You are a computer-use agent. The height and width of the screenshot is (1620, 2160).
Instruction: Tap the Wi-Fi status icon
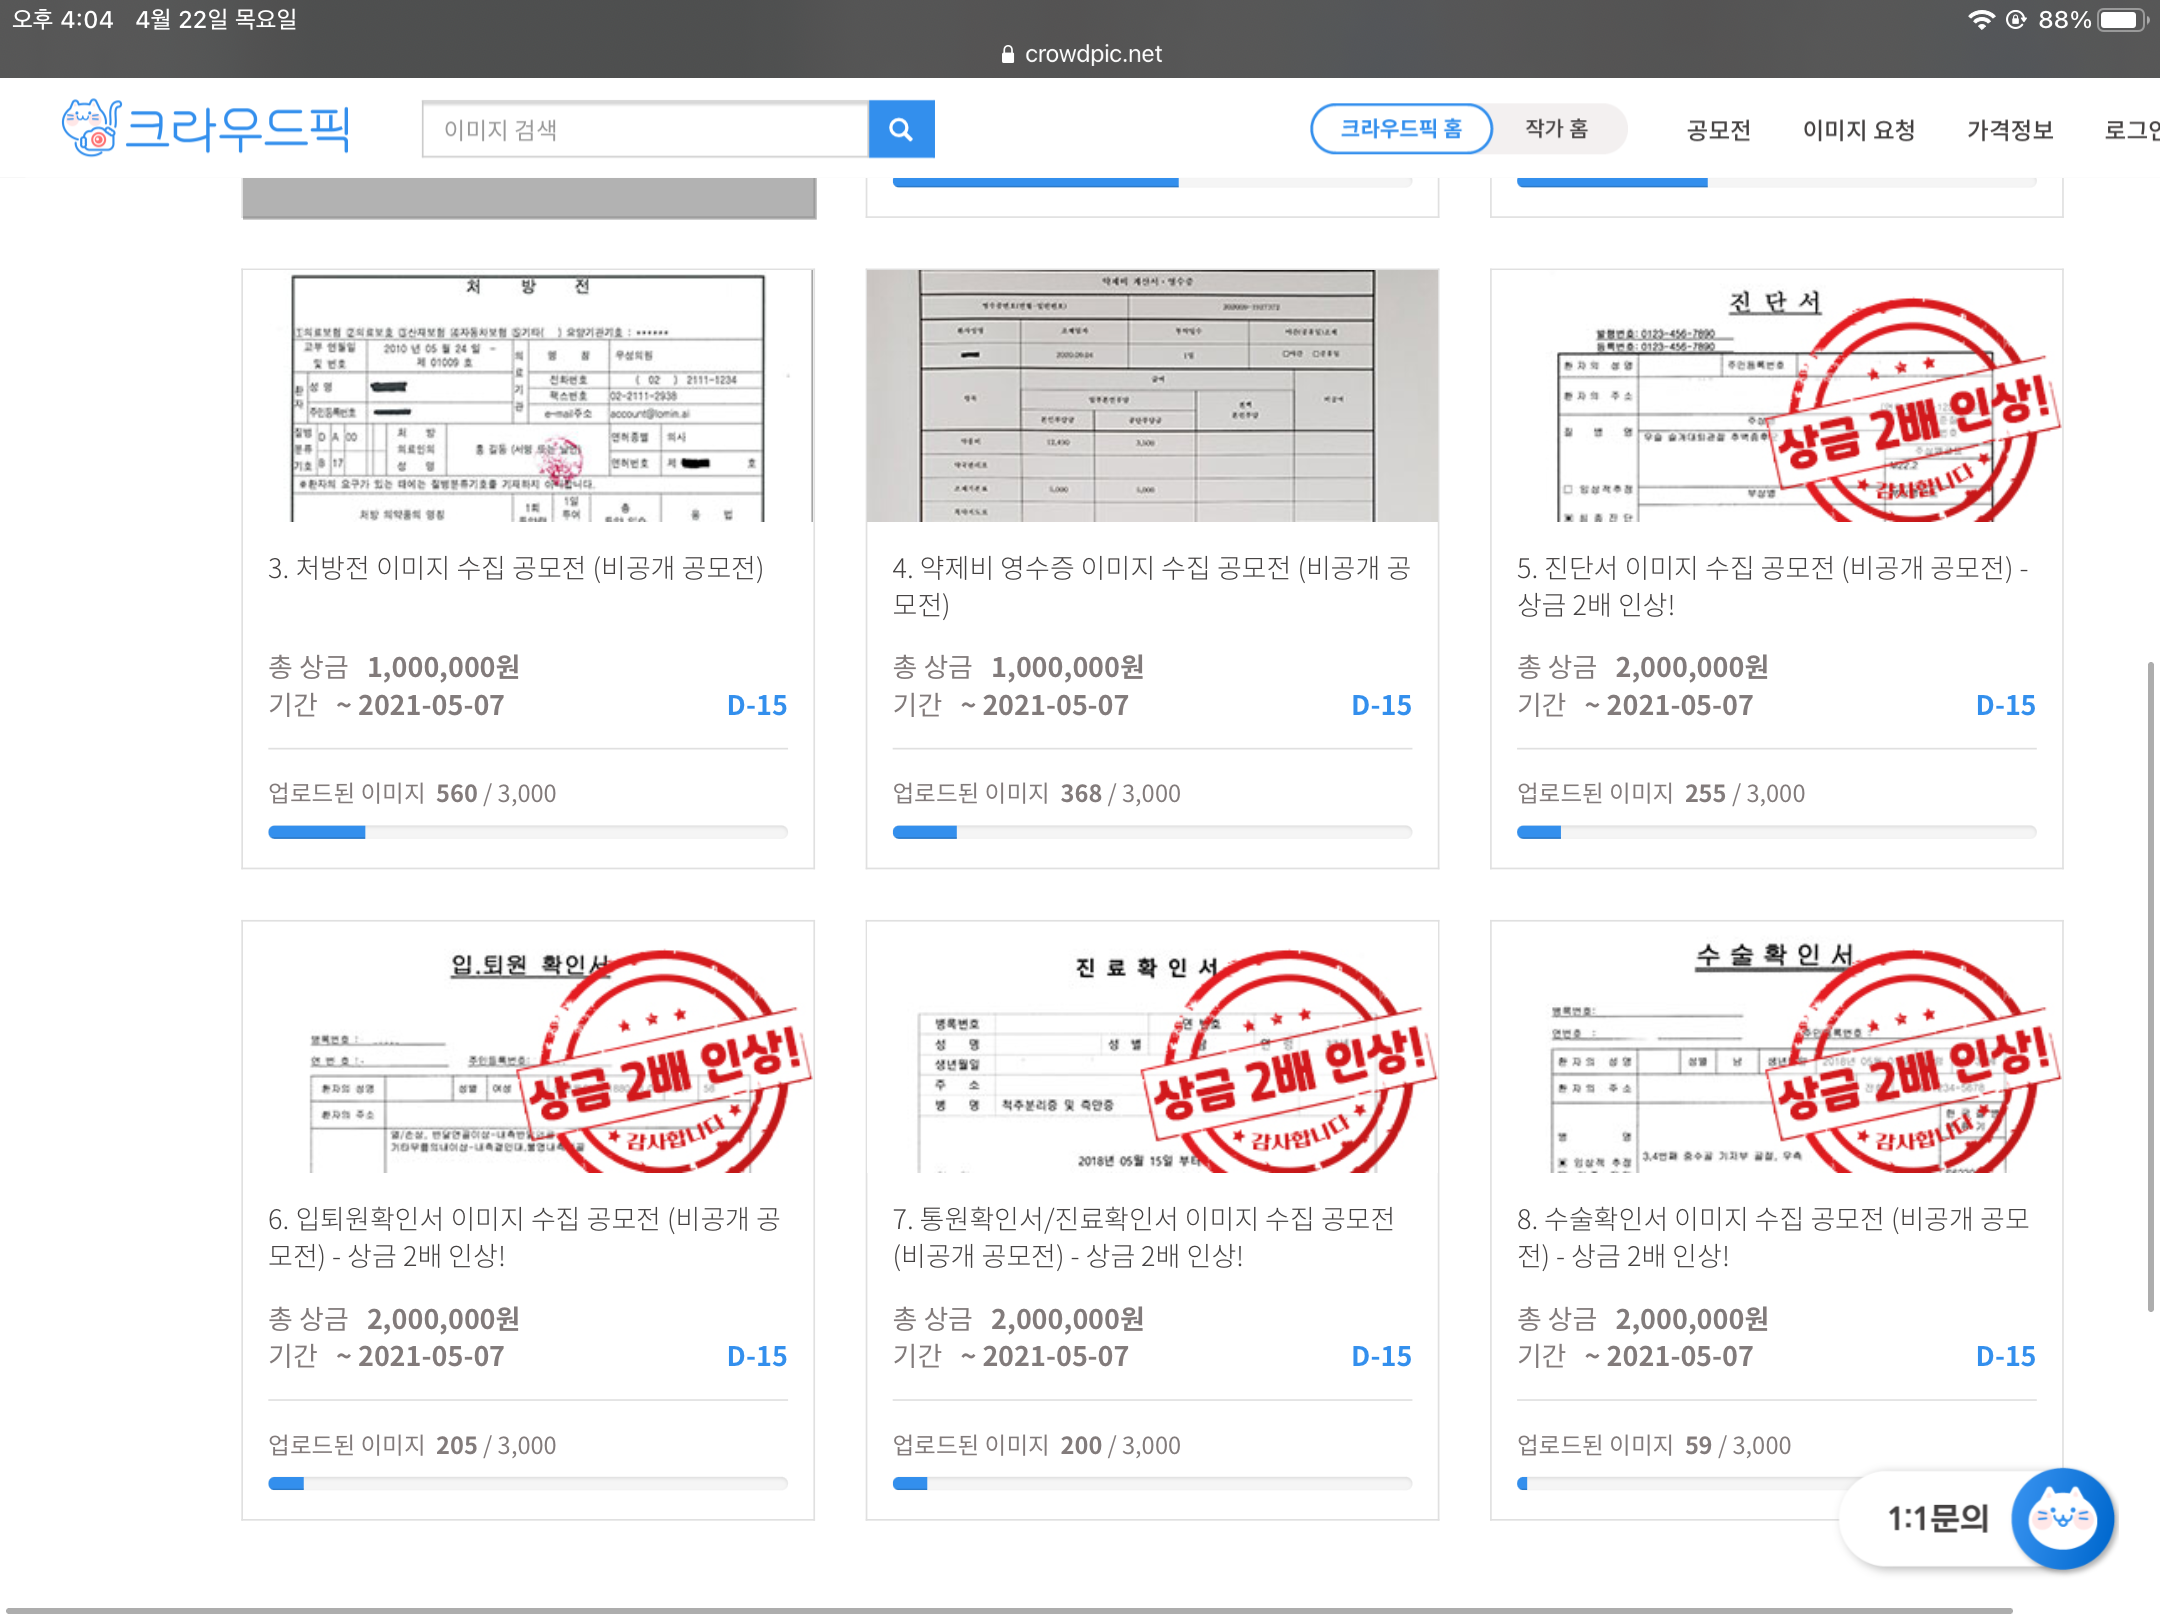(1980, 19)
